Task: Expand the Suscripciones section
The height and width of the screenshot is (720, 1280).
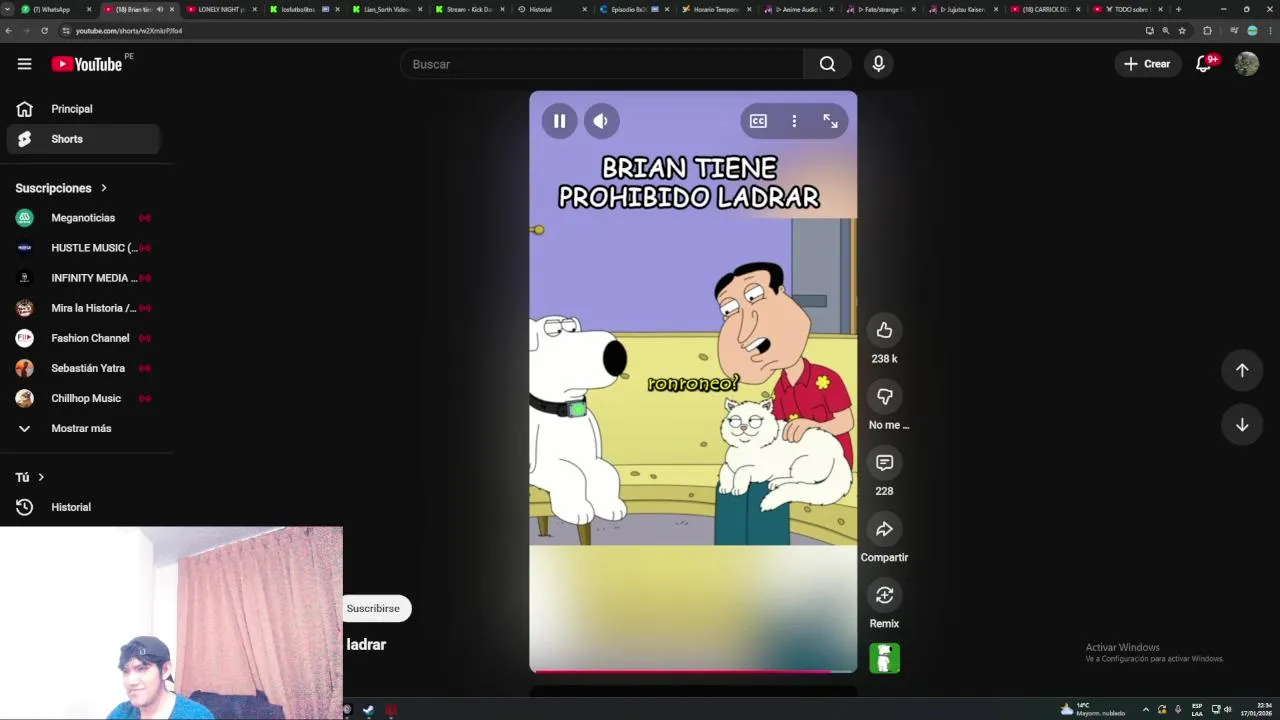Action: [61, 188]
